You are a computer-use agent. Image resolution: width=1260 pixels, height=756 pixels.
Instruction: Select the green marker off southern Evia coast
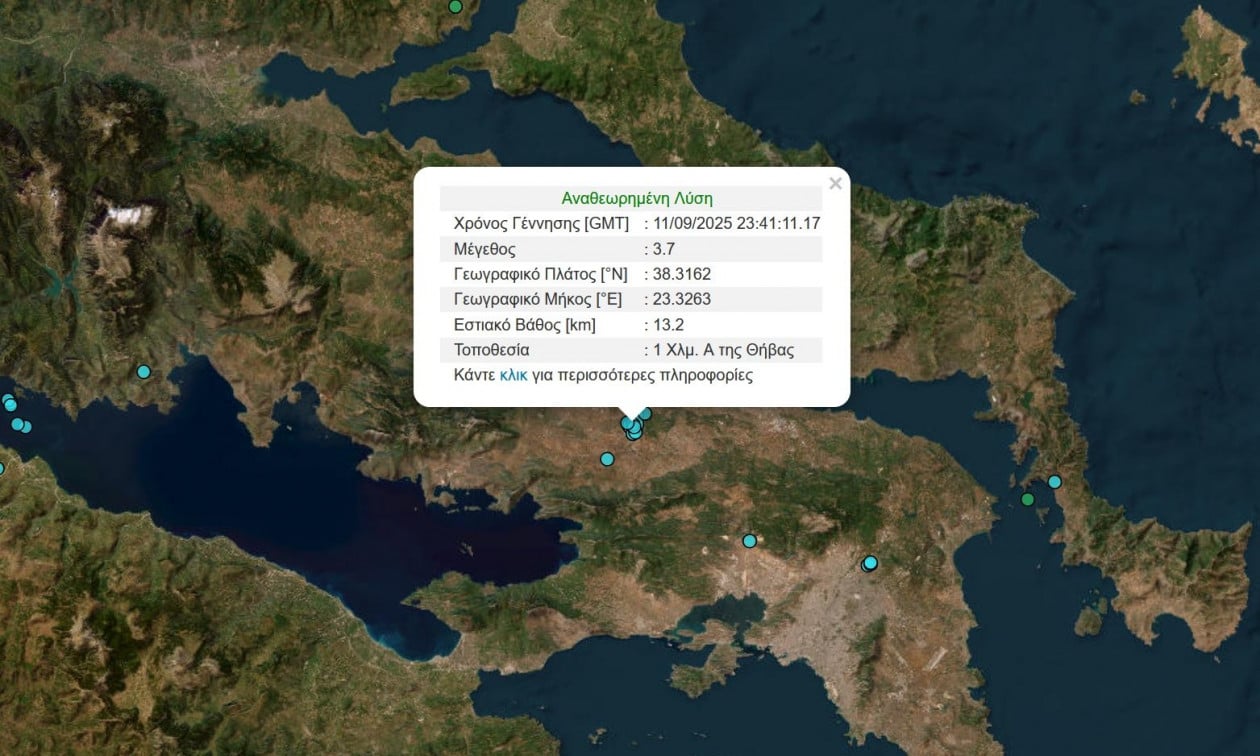coord(1027,499)
